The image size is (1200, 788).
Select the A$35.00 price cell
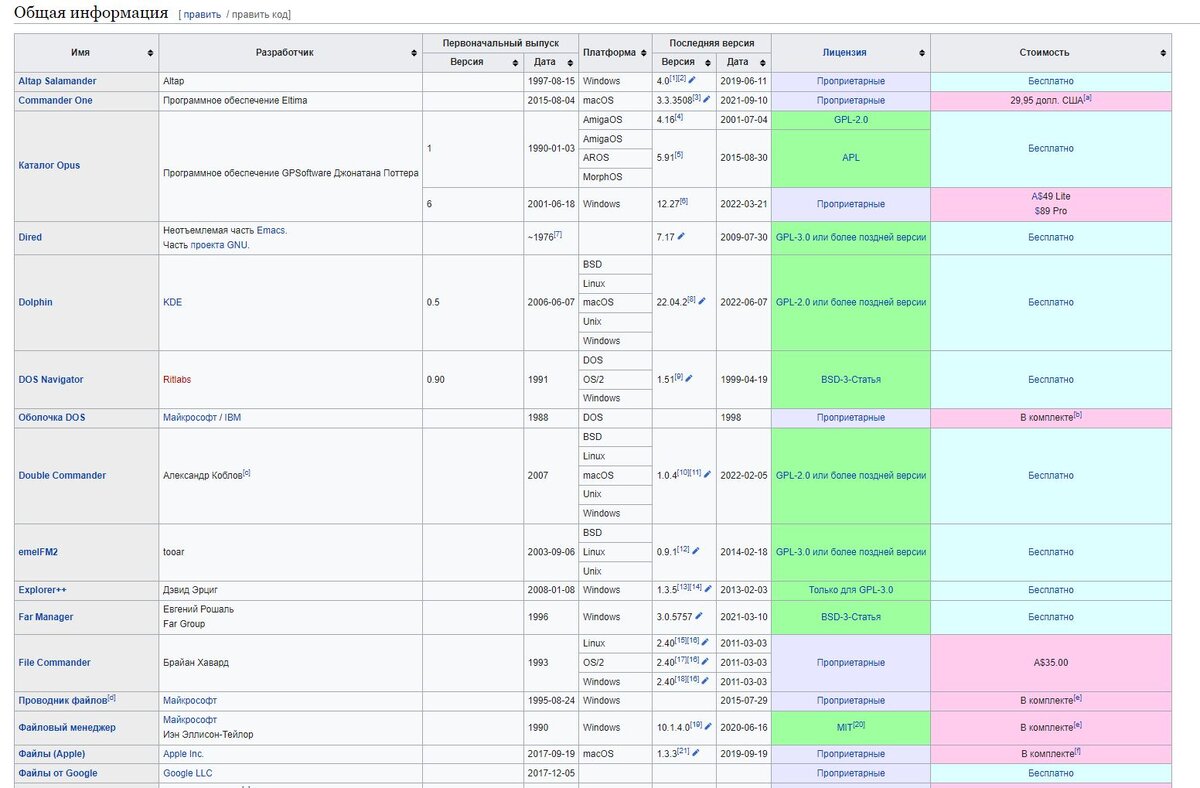point(1050,662)
